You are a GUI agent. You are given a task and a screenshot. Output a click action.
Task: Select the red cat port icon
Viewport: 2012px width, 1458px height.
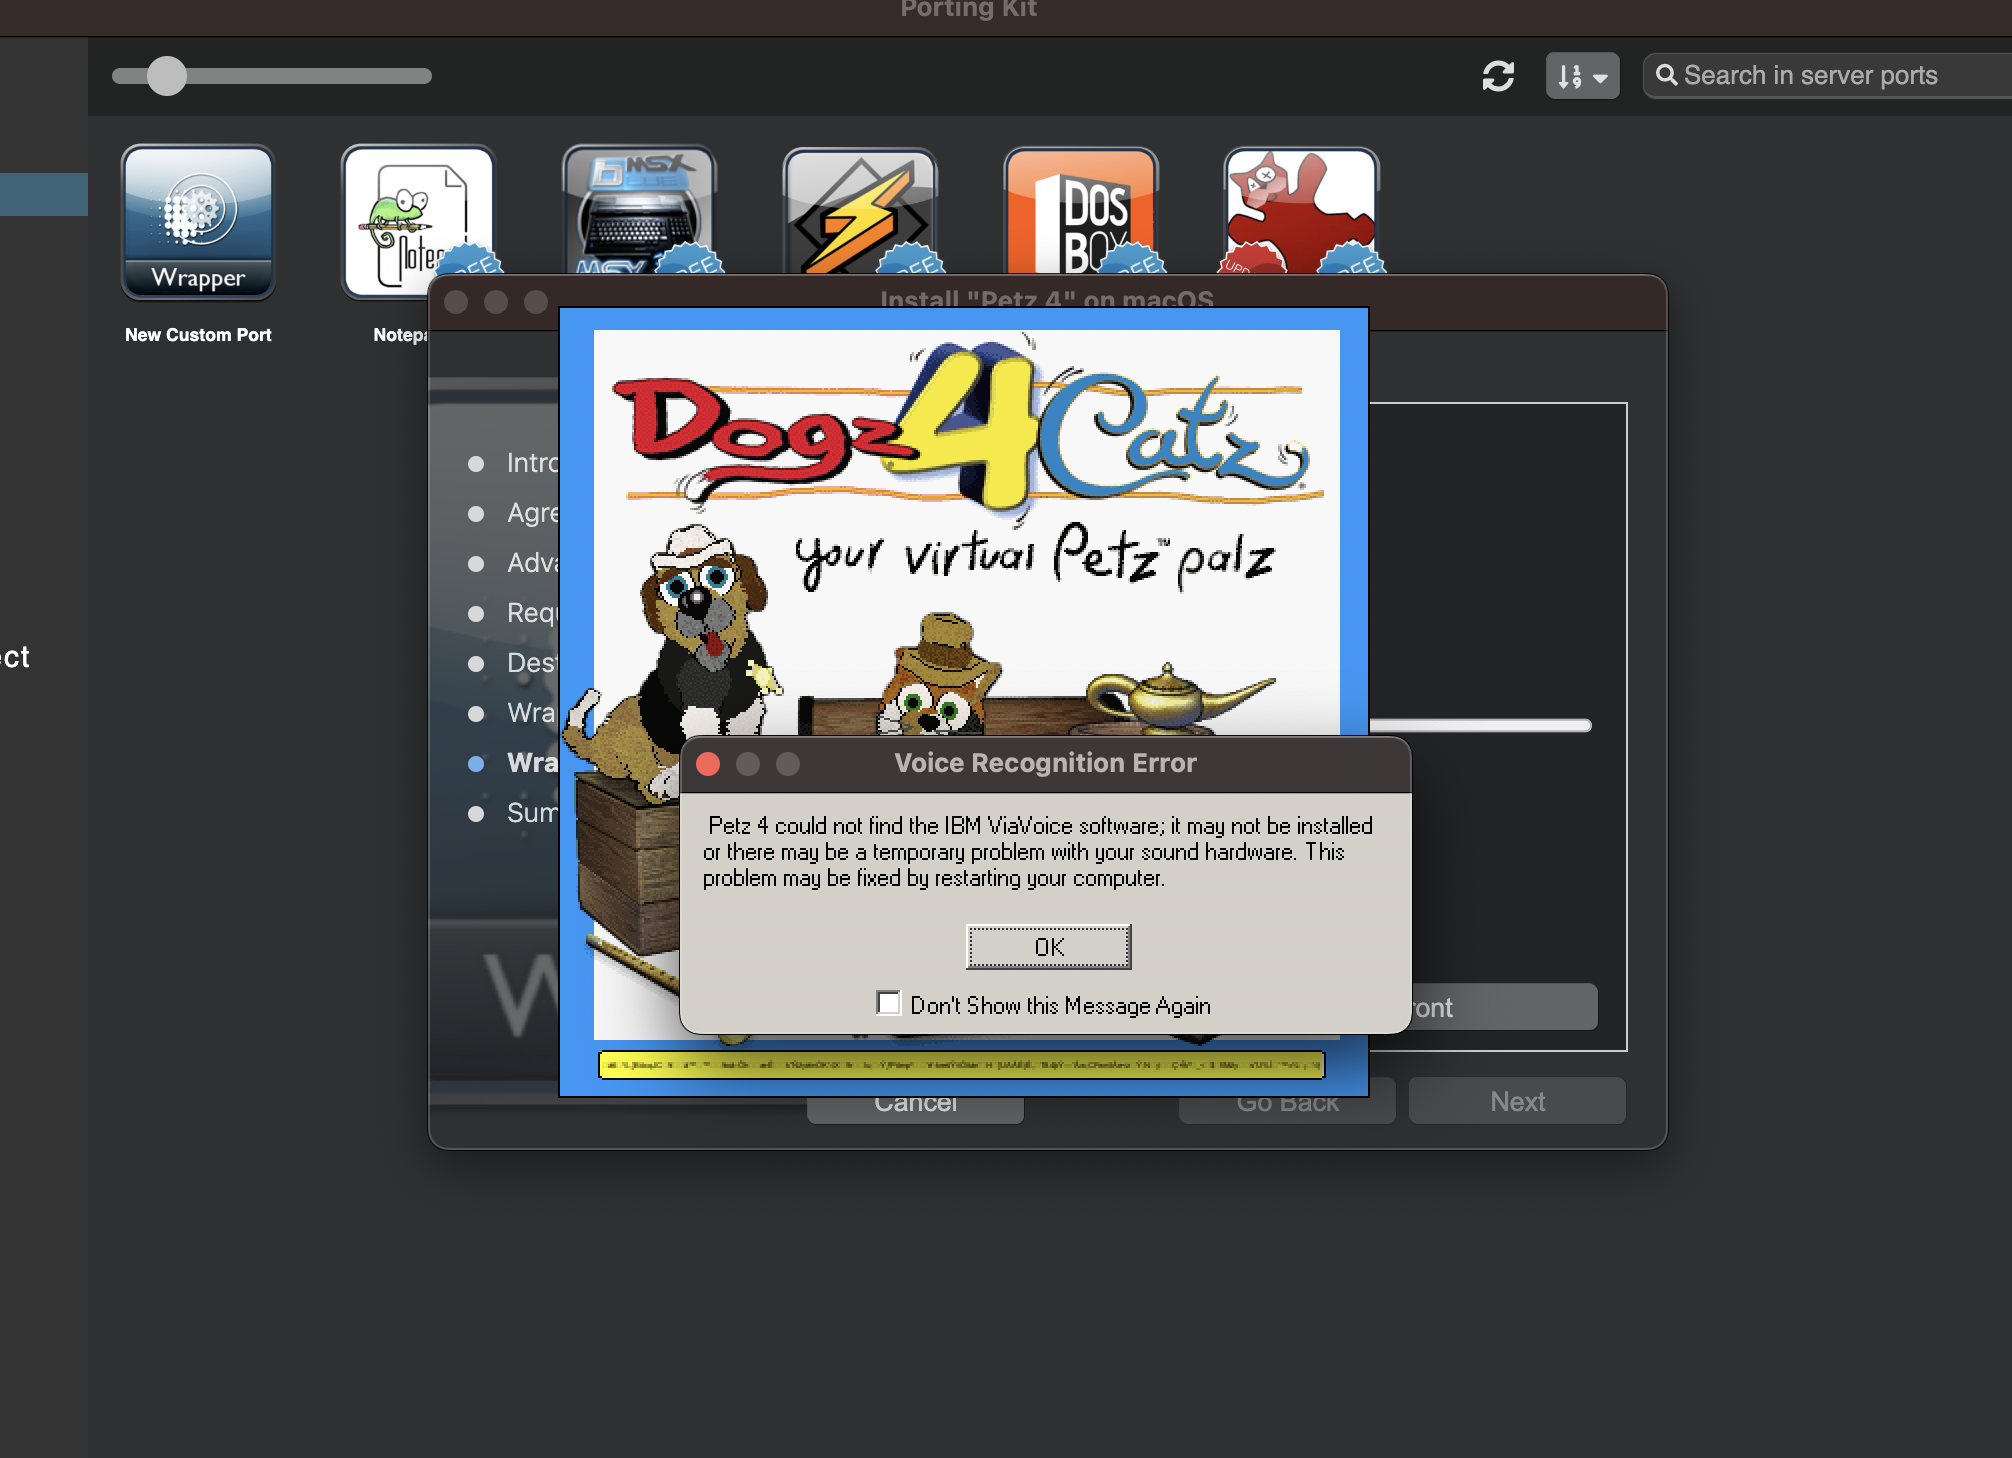1300,212
